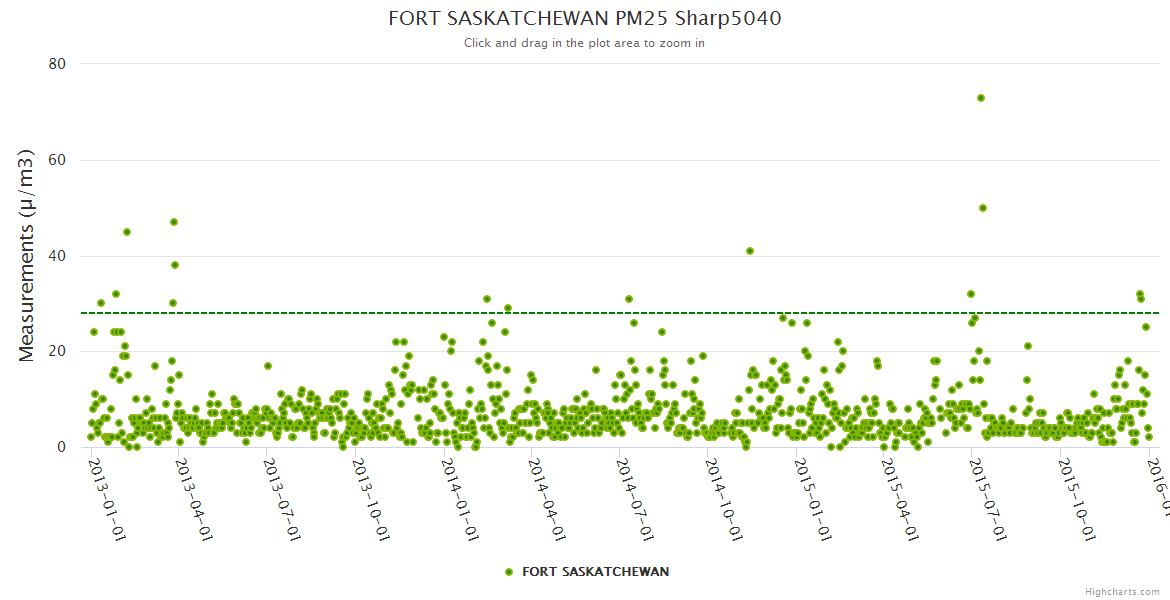This screenshot has width=1170, height=600.
Task: Click the zoom instruction subtitle text
Action: click(x=584, y=43)
